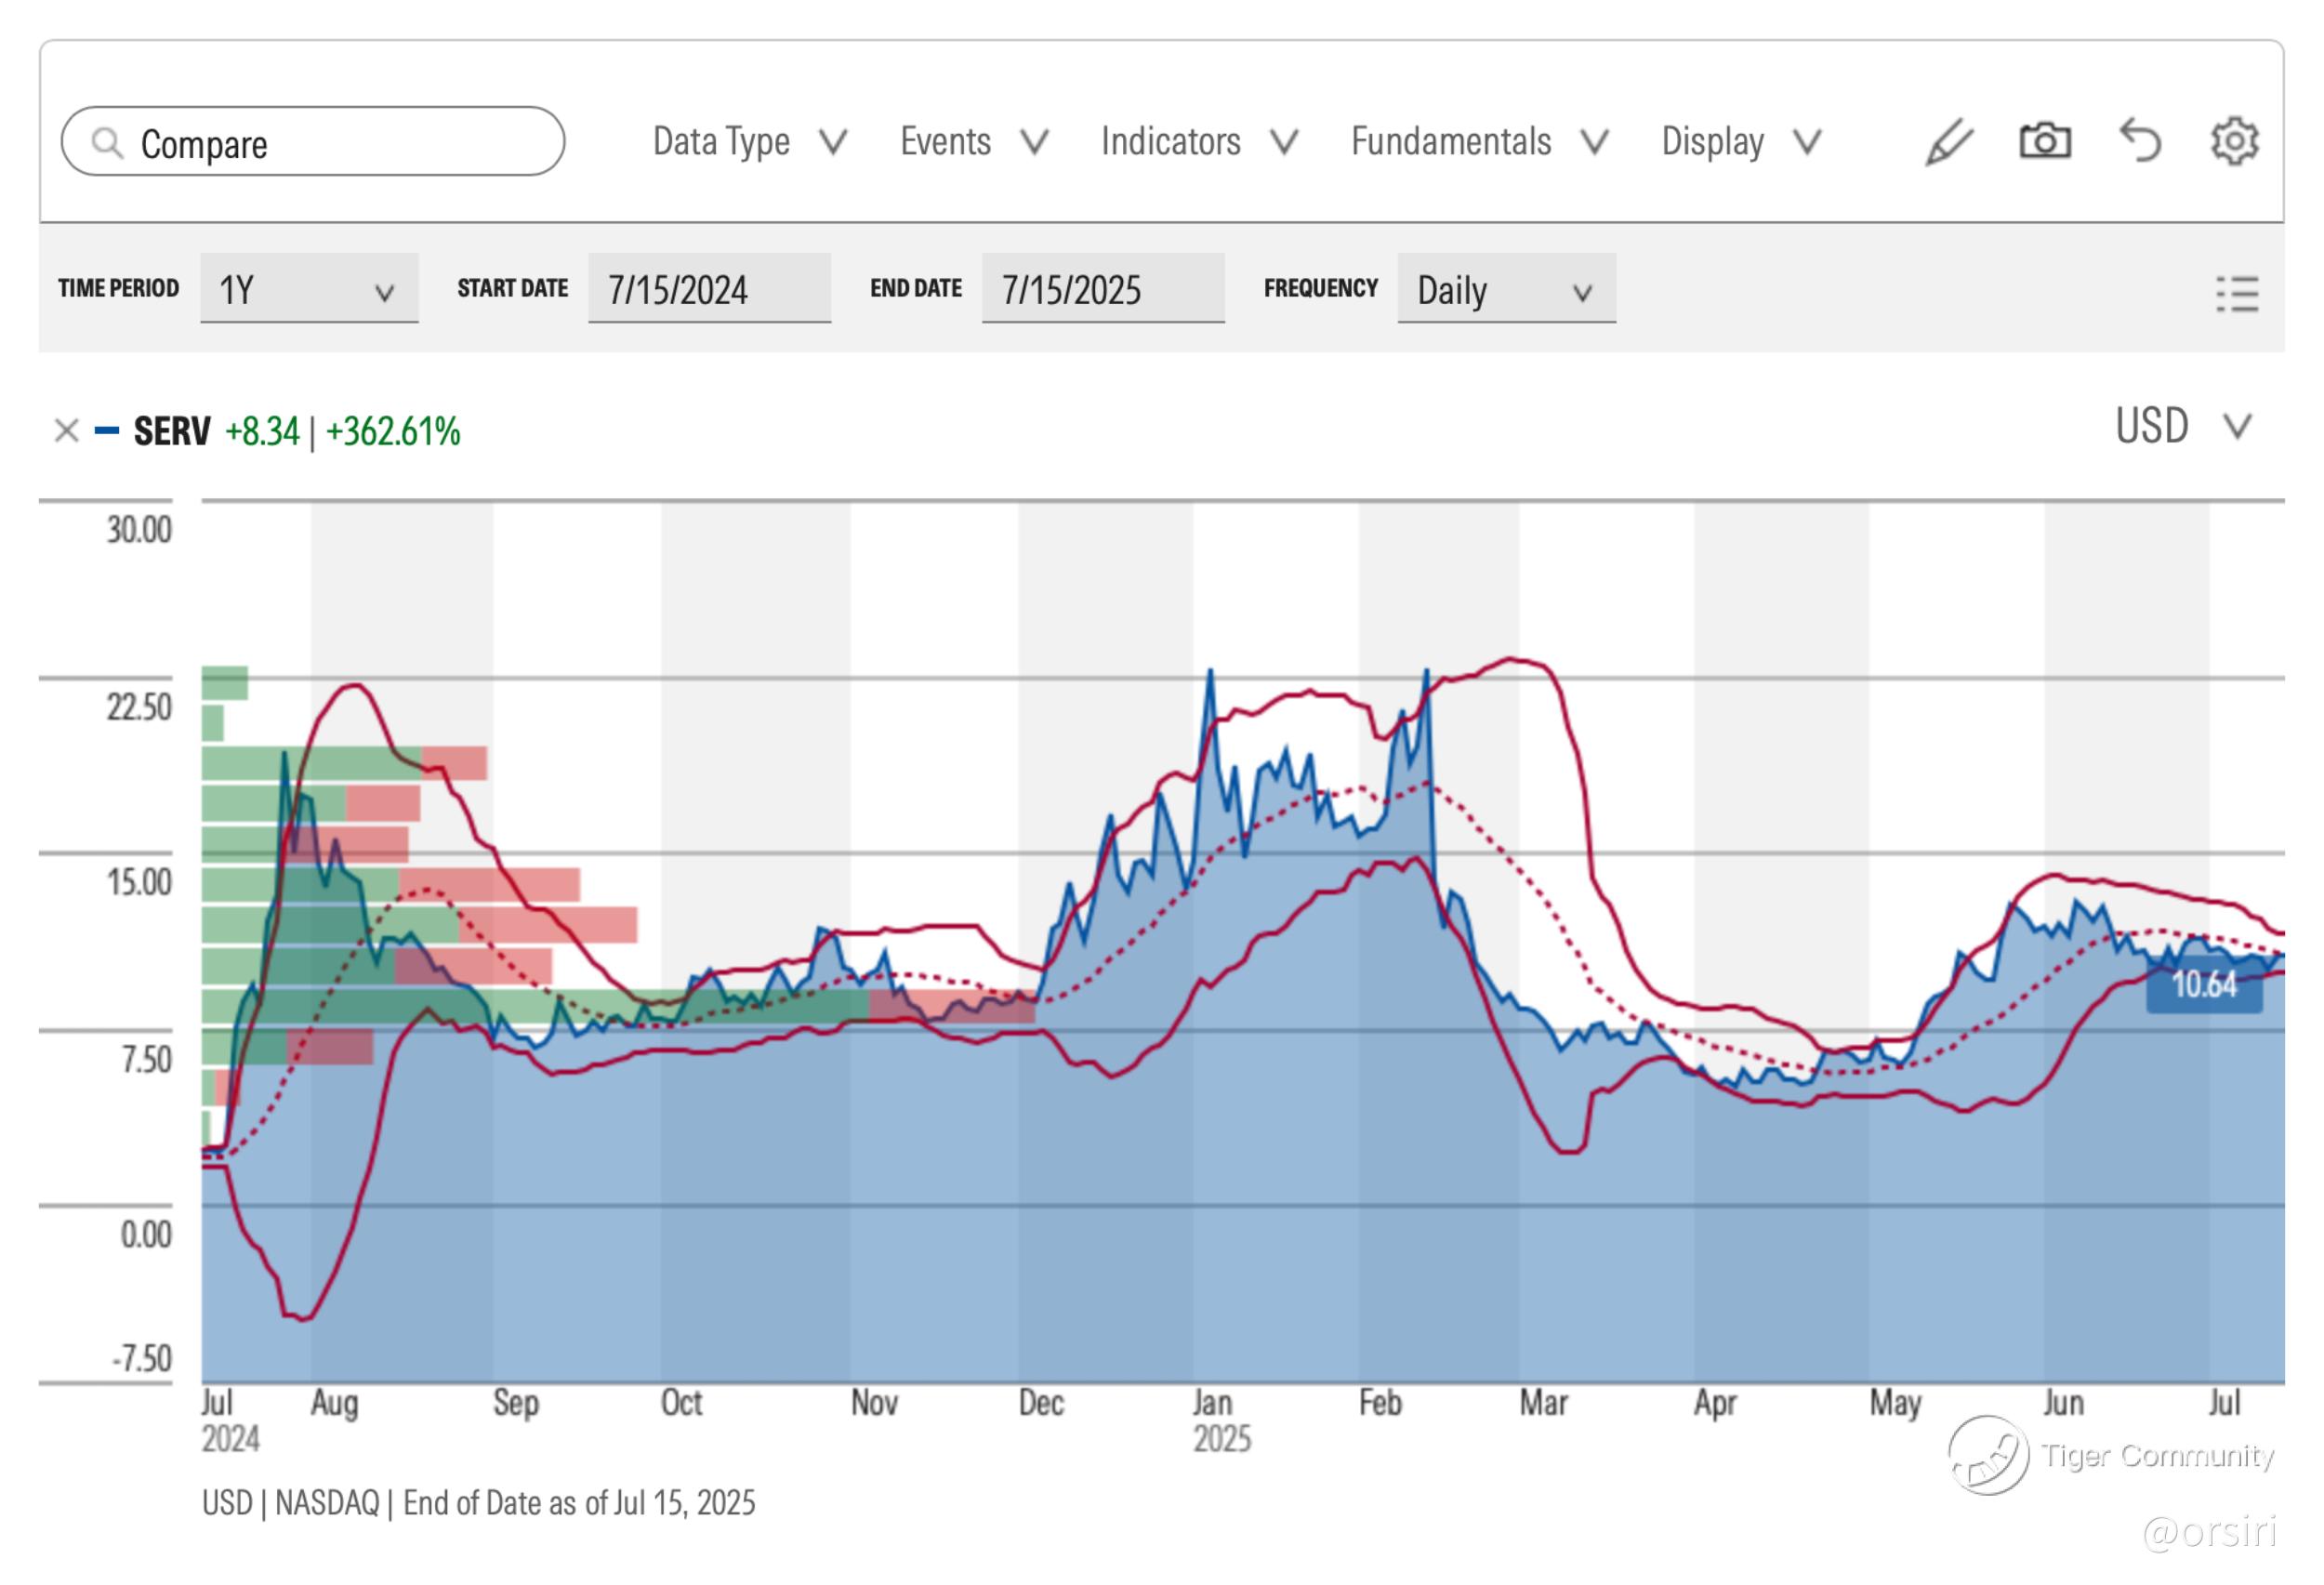Image resolution: width=2324 pixels, height=1585 pixels.
Task: Remove SERV series with X icon
Action: pyautogui.click(x=66, y=431)
